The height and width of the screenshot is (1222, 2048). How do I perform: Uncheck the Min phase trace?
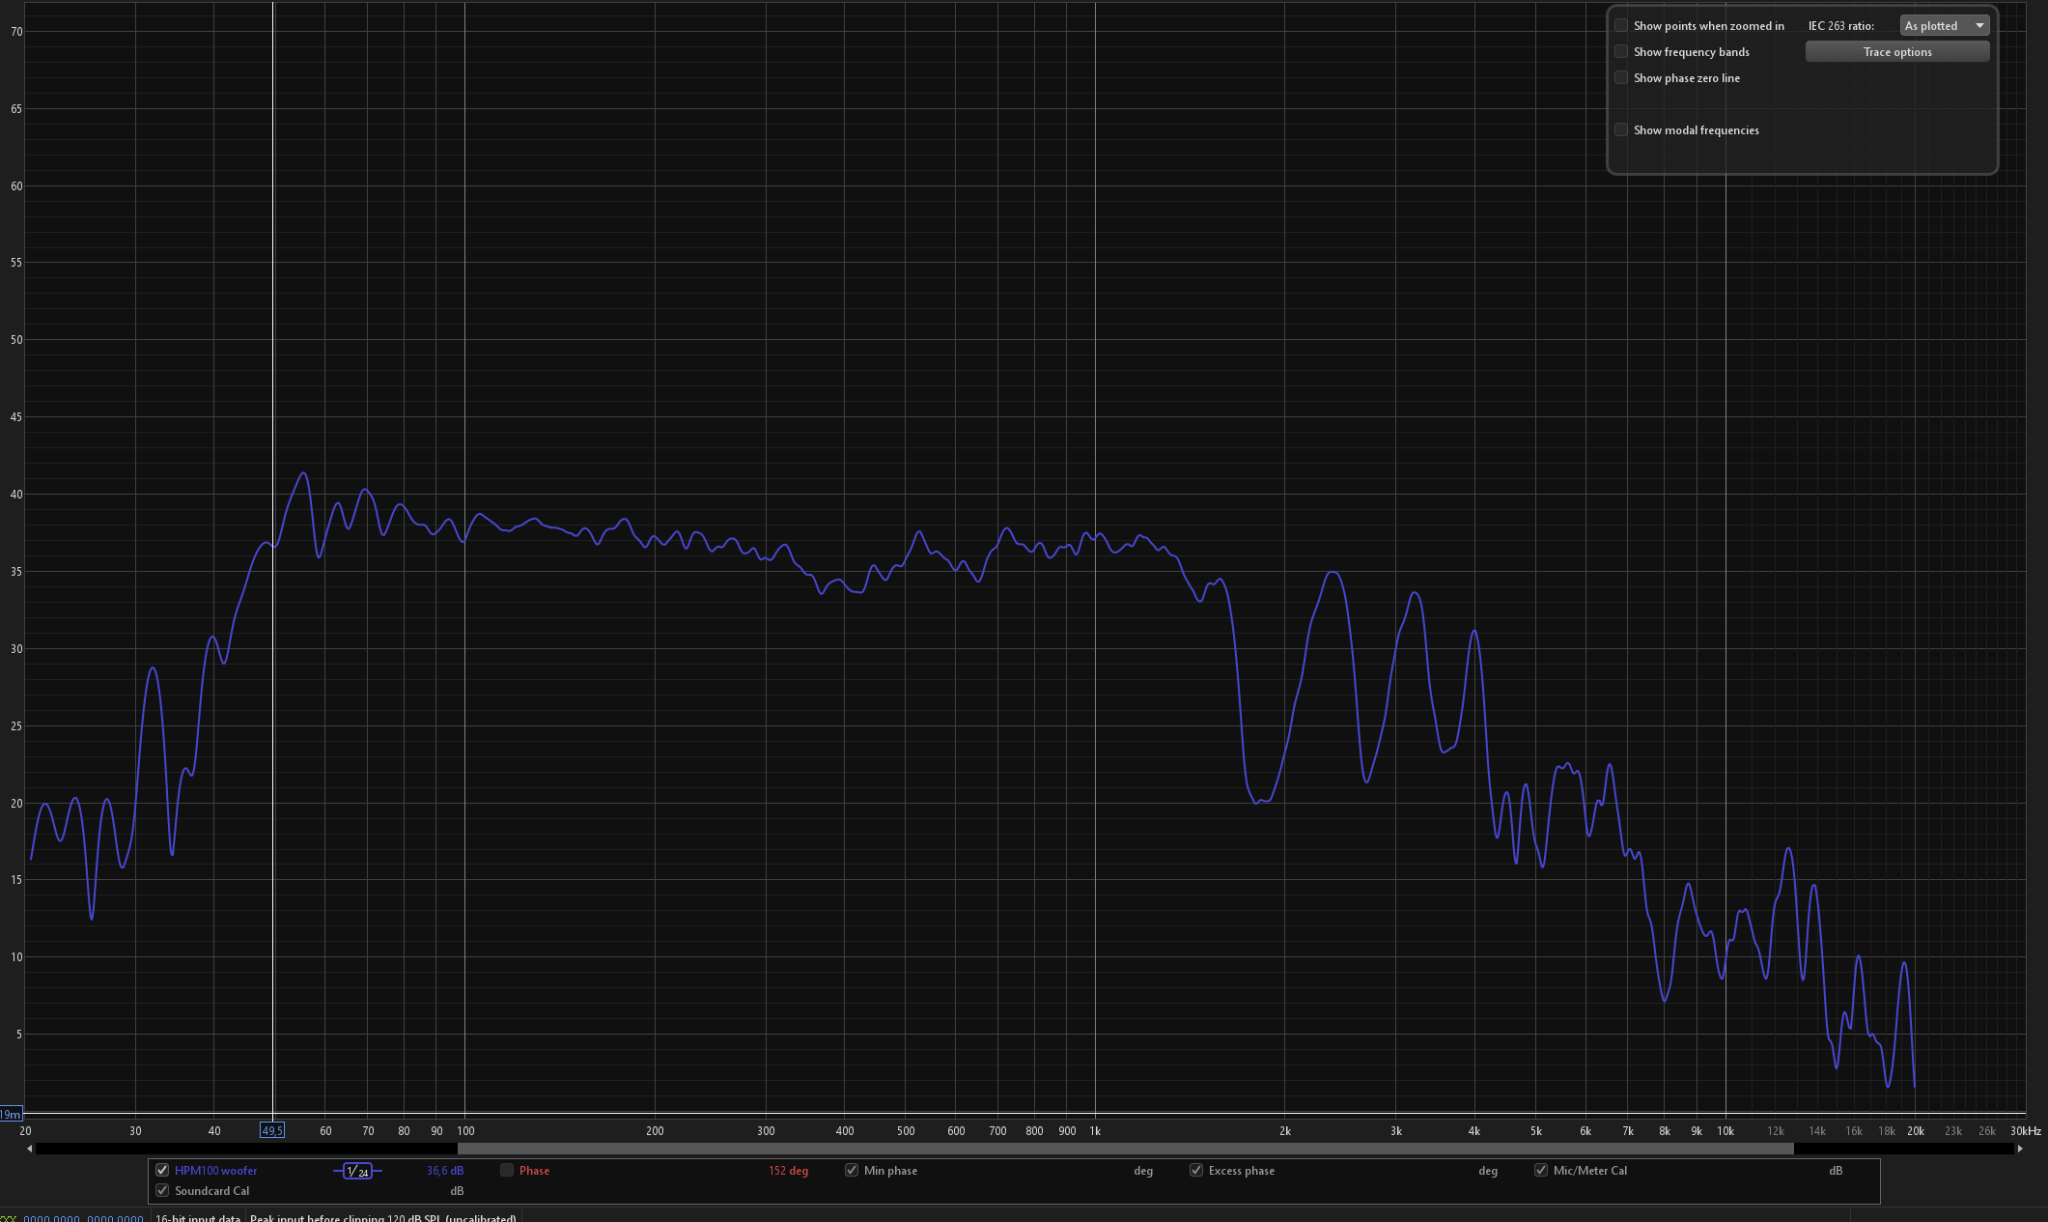pyautogui.click(x=851, y=1170)
